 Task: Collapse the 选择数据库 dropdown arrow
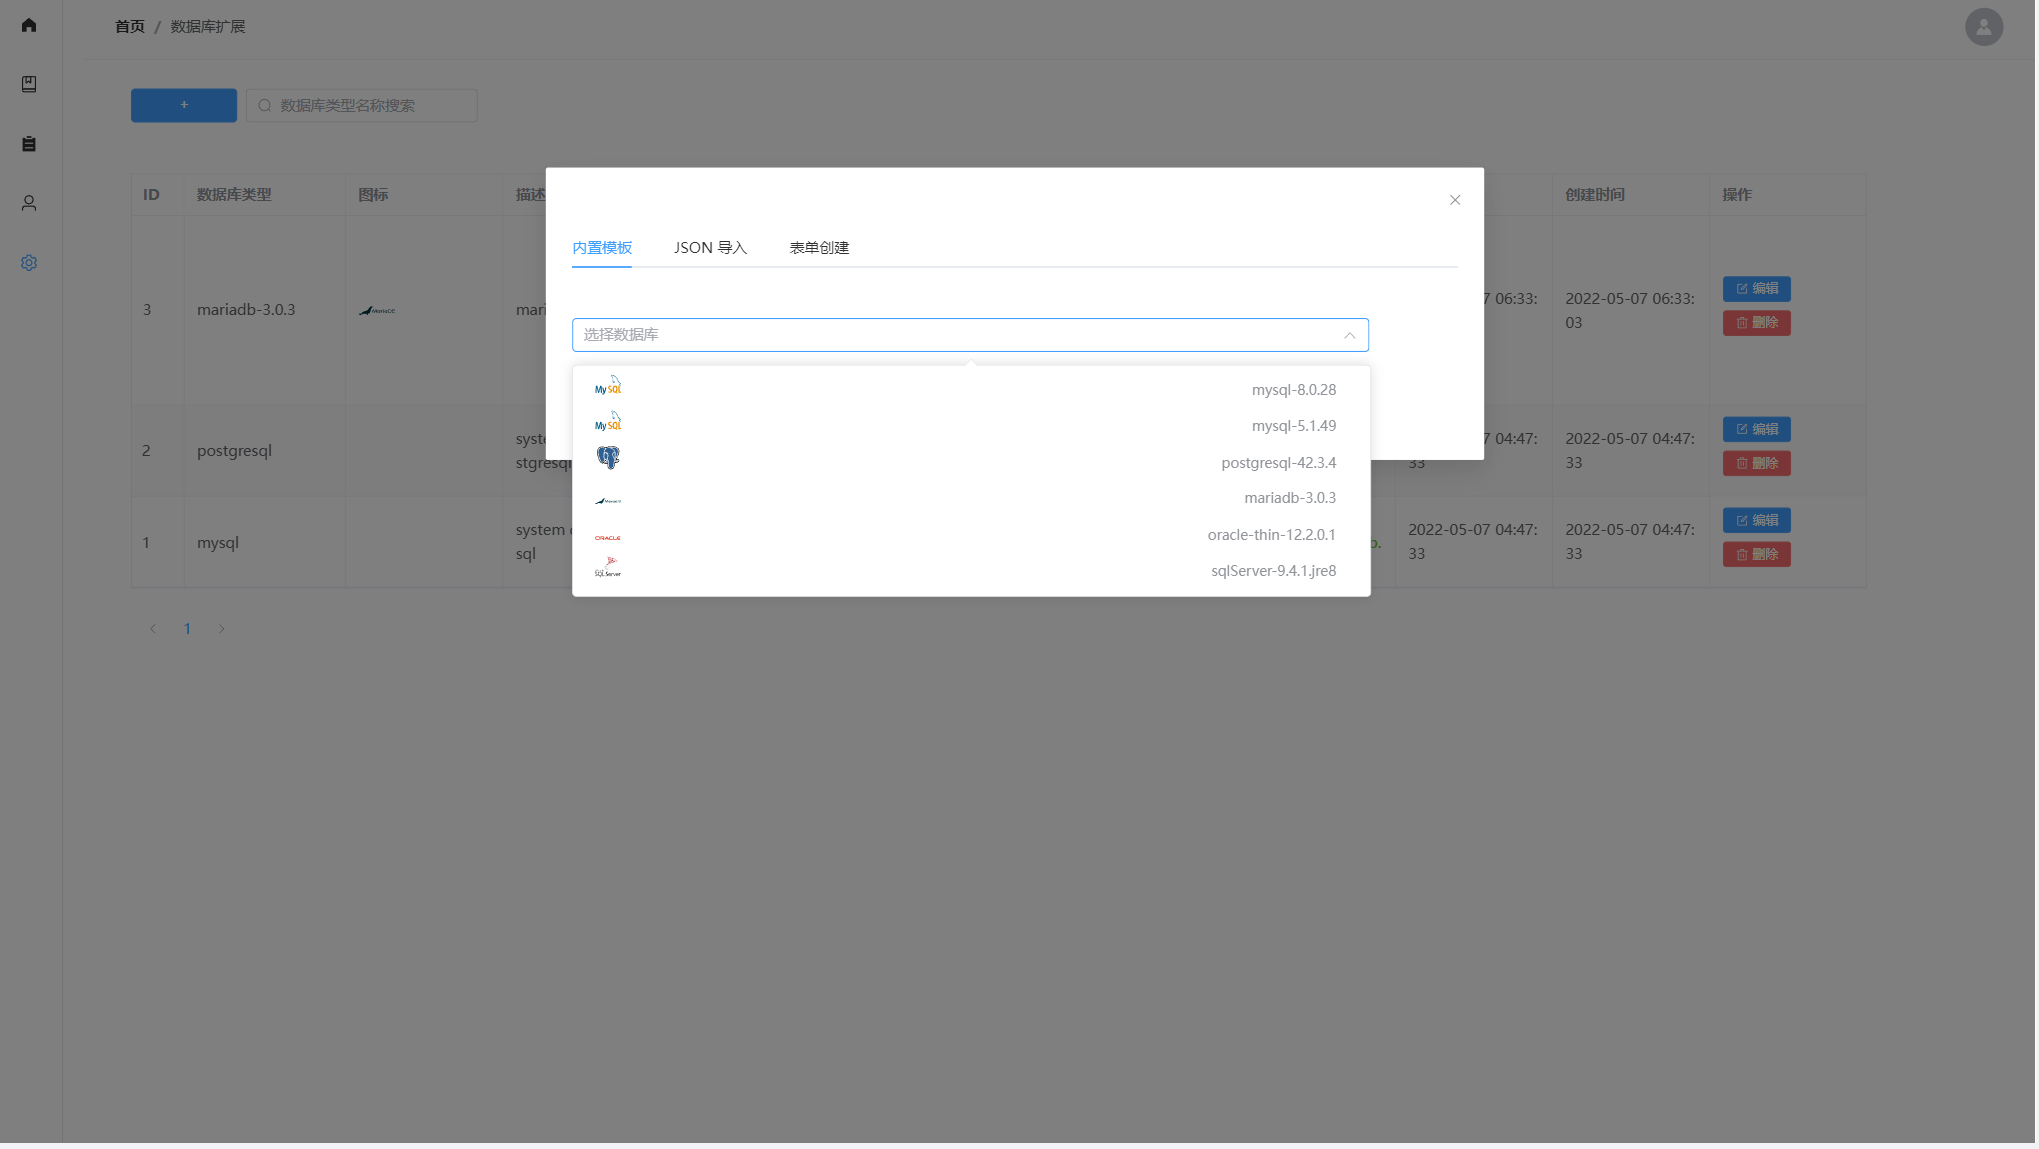coord(1349,335)
